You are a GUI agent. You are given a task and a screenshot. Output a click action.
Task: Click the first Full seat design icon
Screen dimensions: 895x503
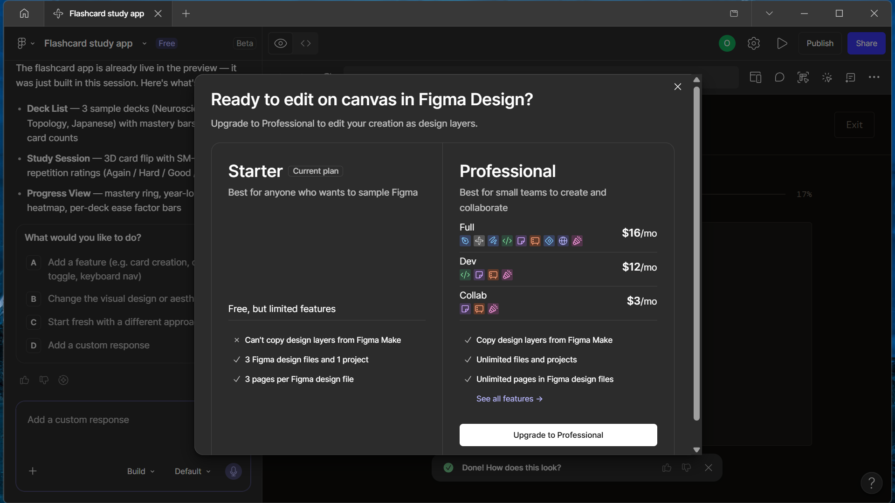pos(465,241)
